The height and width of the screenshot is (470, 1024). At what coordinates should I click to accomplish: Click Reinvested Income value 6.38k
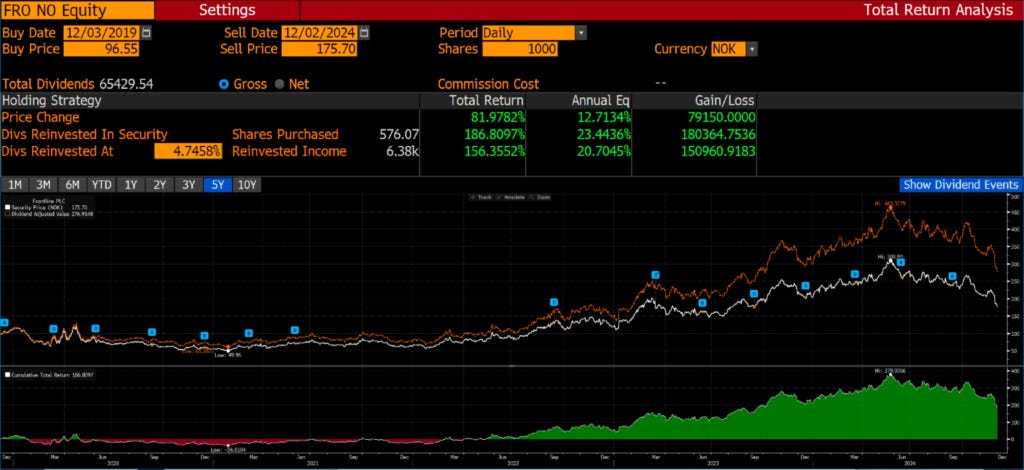402,151
